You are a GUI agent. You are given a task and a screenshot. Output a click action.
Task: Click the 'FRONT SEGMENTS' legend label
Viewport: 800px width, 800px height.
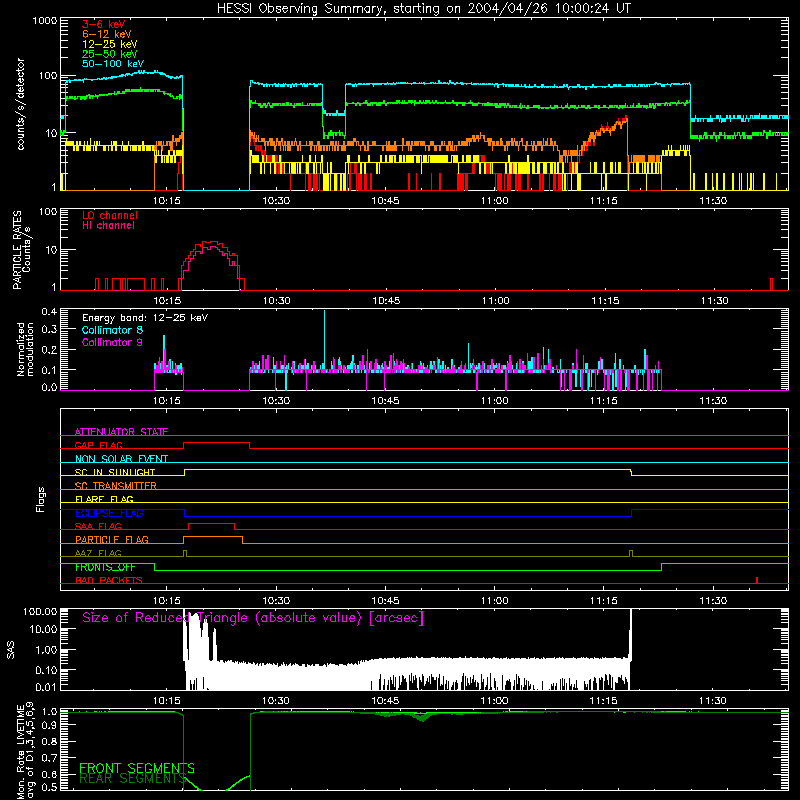137,768
